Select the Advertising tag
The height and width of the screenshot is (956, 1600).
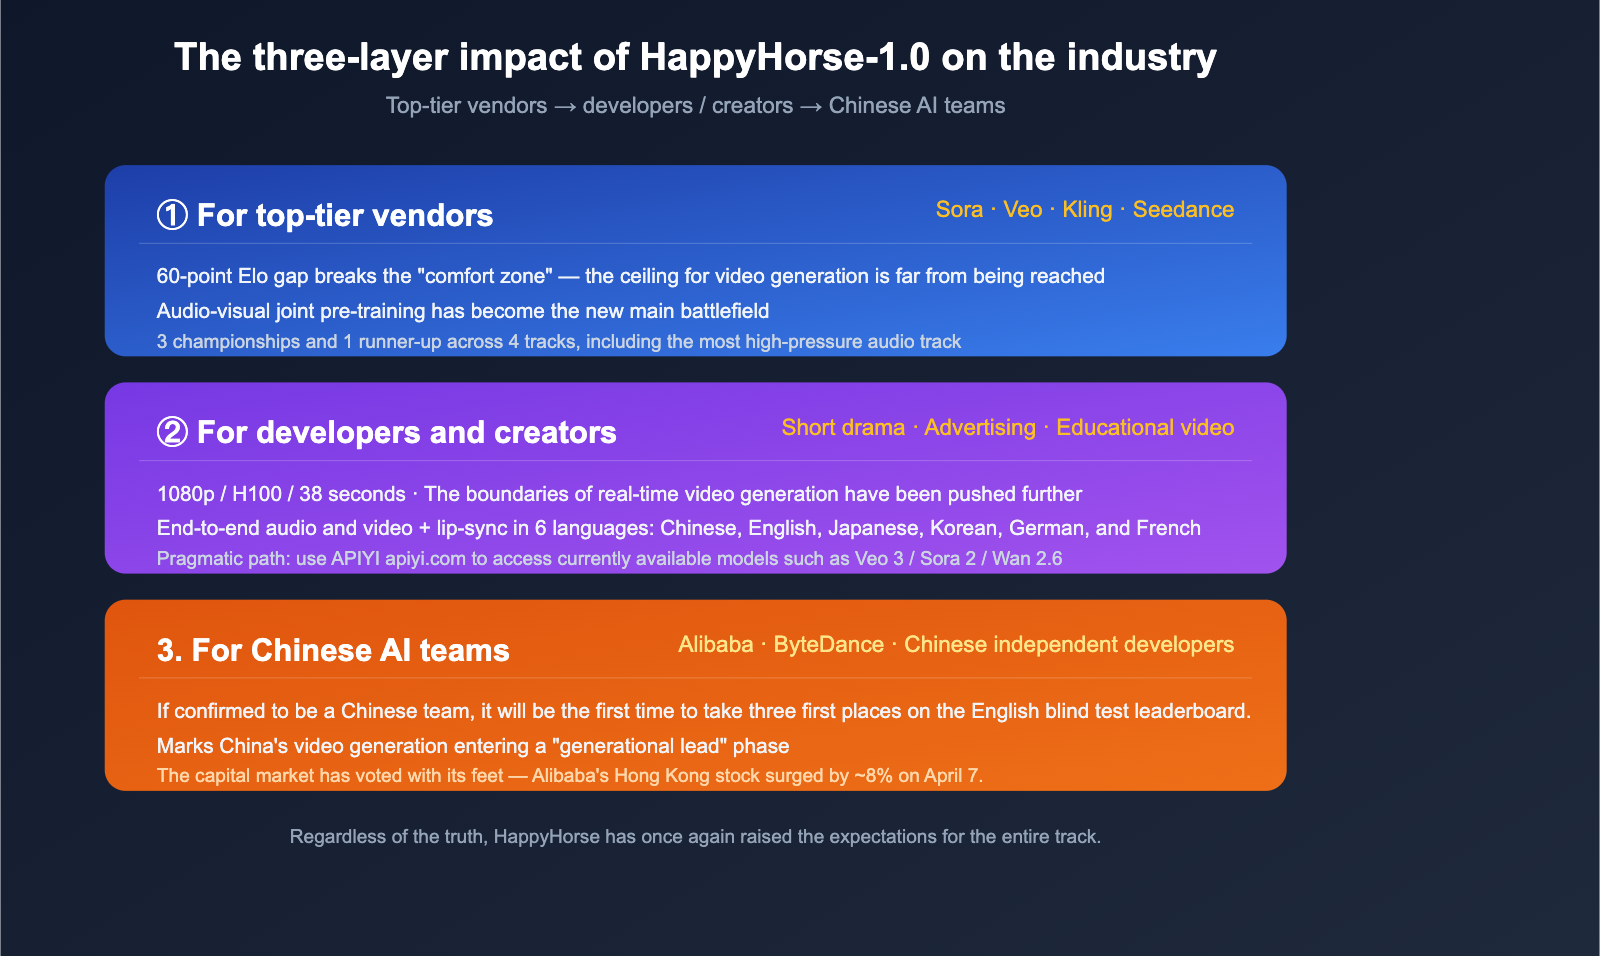[x=980, y=427]
